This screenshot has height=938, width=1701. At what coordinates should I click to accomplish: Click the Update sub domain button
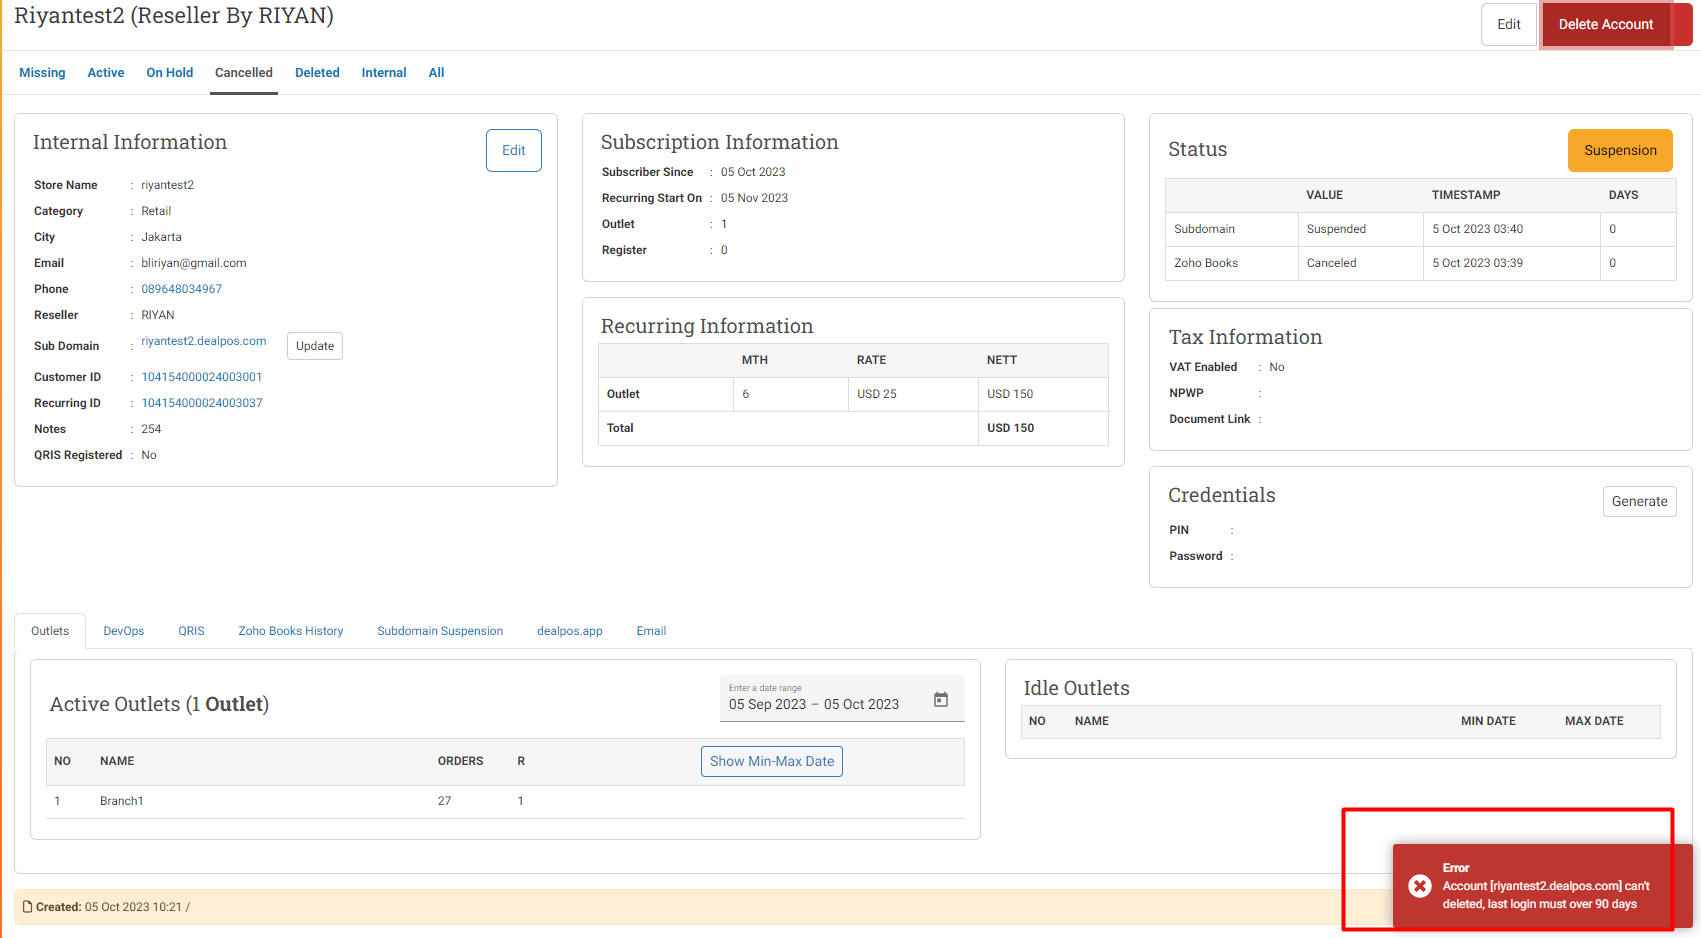315,346
